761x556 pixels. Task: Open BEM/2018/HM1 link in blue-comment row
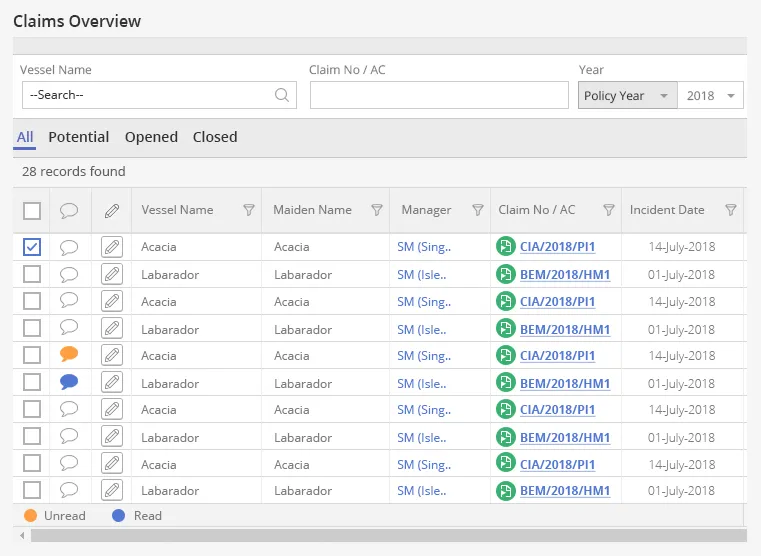point(565,384)
